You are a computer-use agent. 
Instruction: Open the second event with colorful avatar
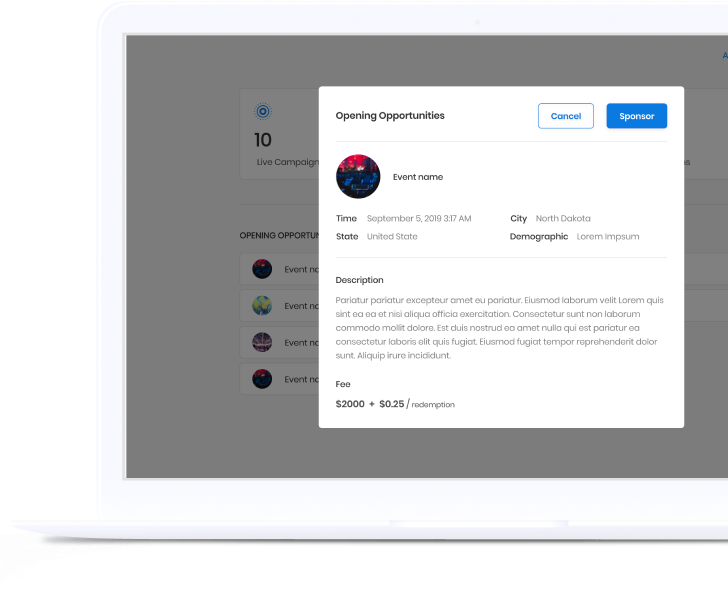point(262,306)
